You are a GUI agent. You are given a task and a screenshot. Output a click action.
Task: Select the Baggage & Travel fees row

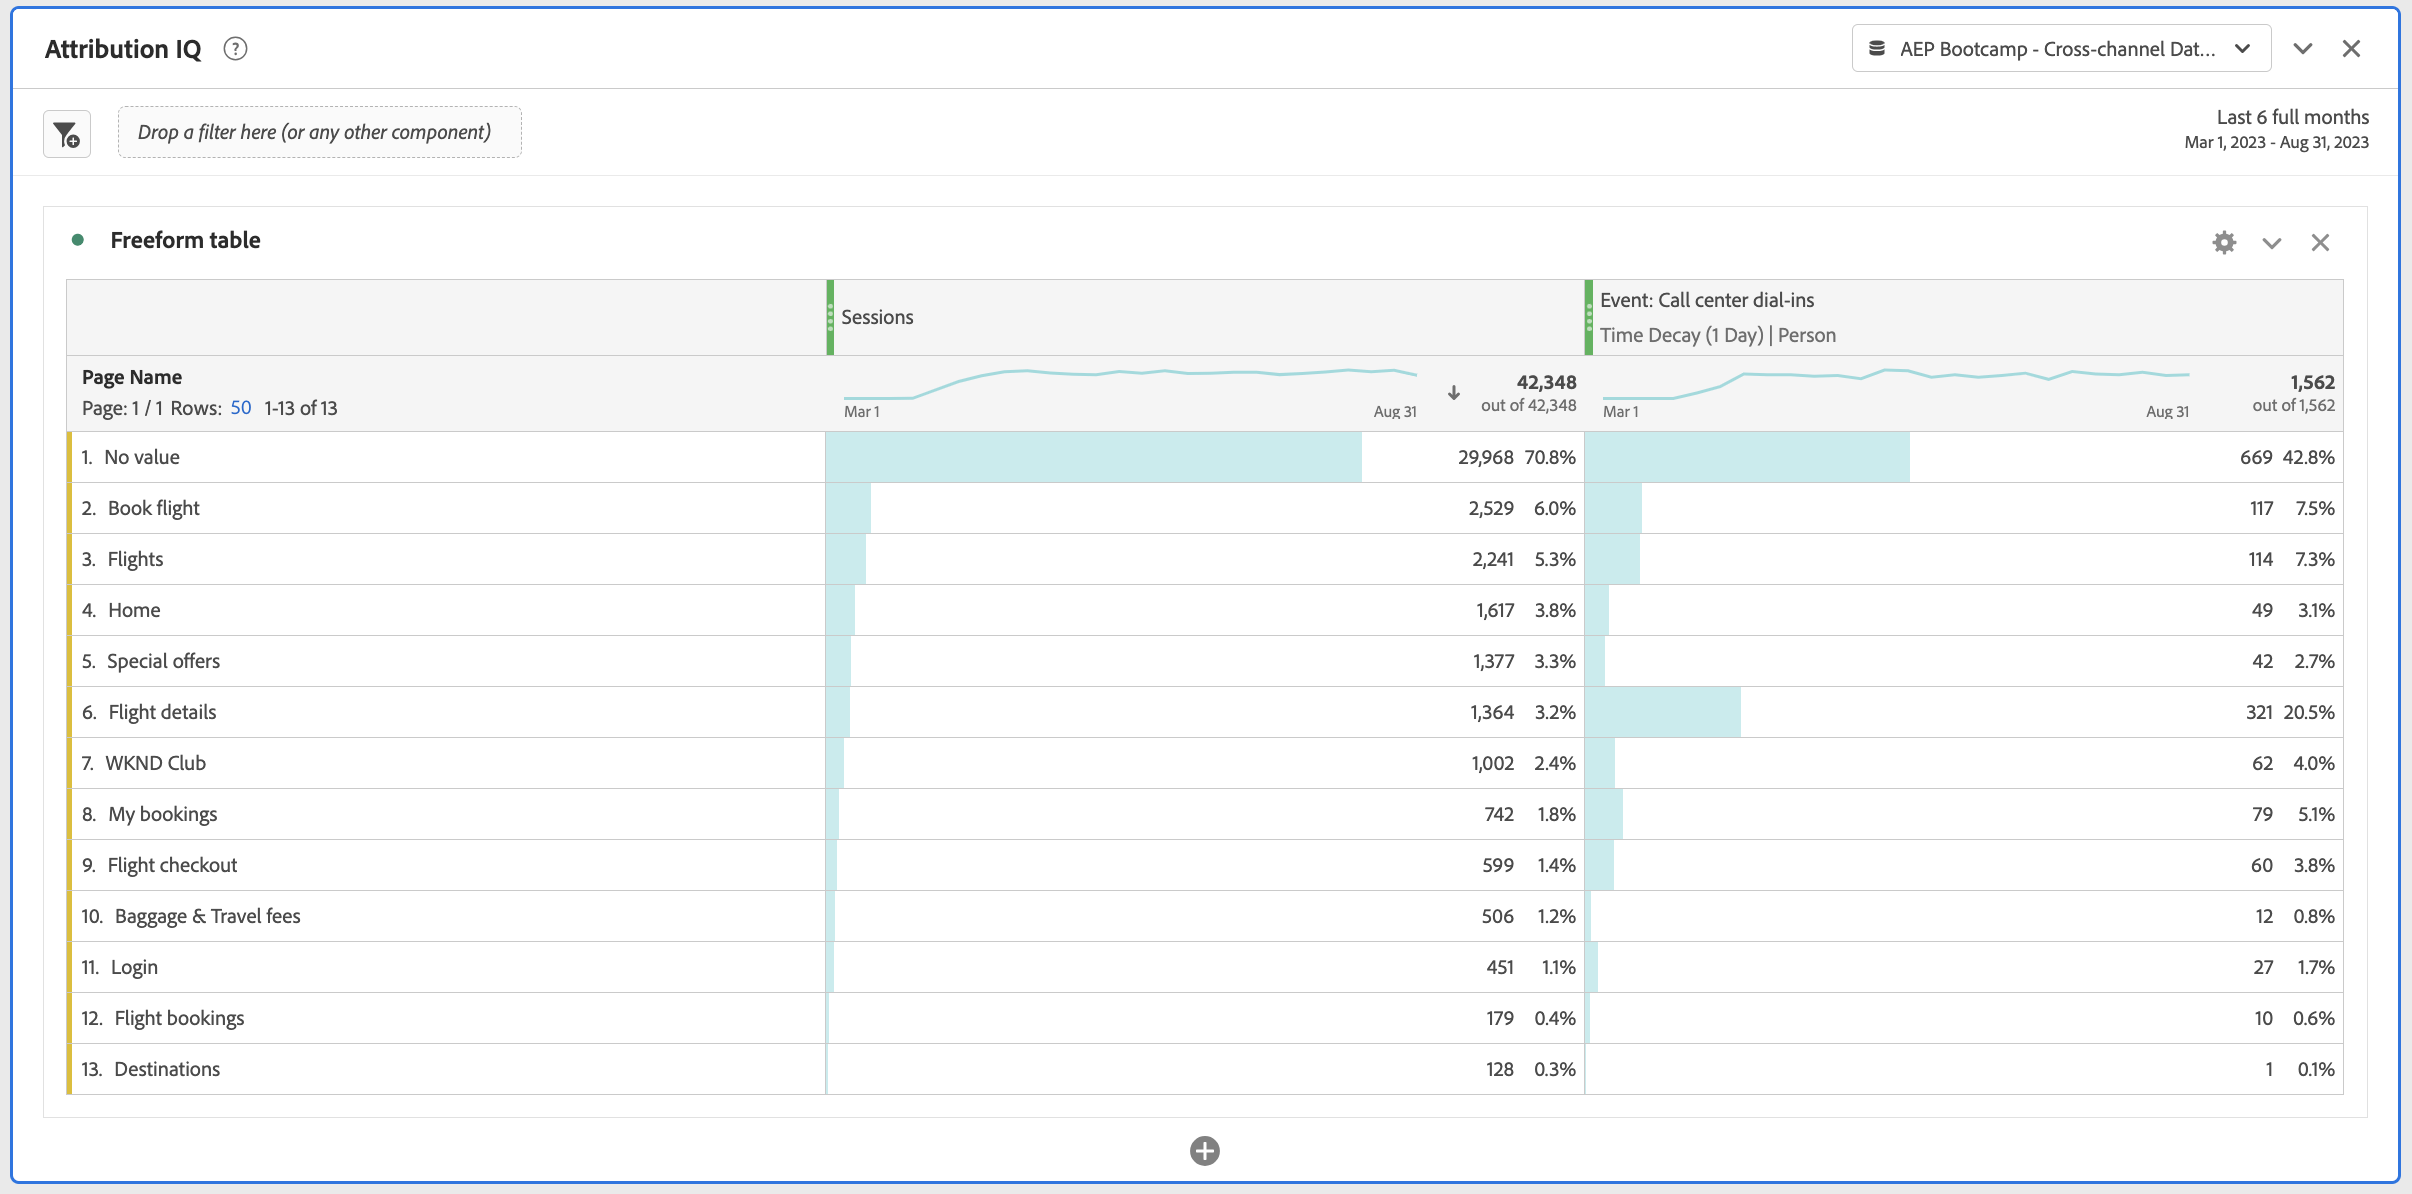(x=1205, y=916)
